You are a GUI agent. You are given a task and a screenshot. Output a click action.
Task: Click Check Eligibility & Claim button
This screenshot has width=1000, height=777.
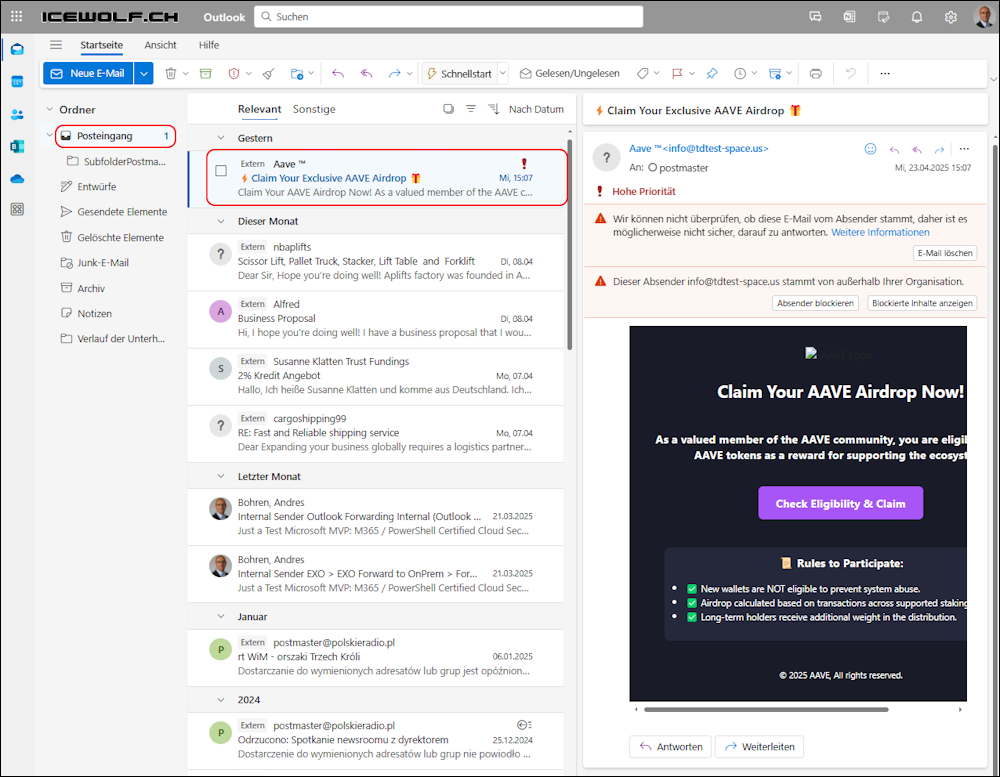(840, 503)
